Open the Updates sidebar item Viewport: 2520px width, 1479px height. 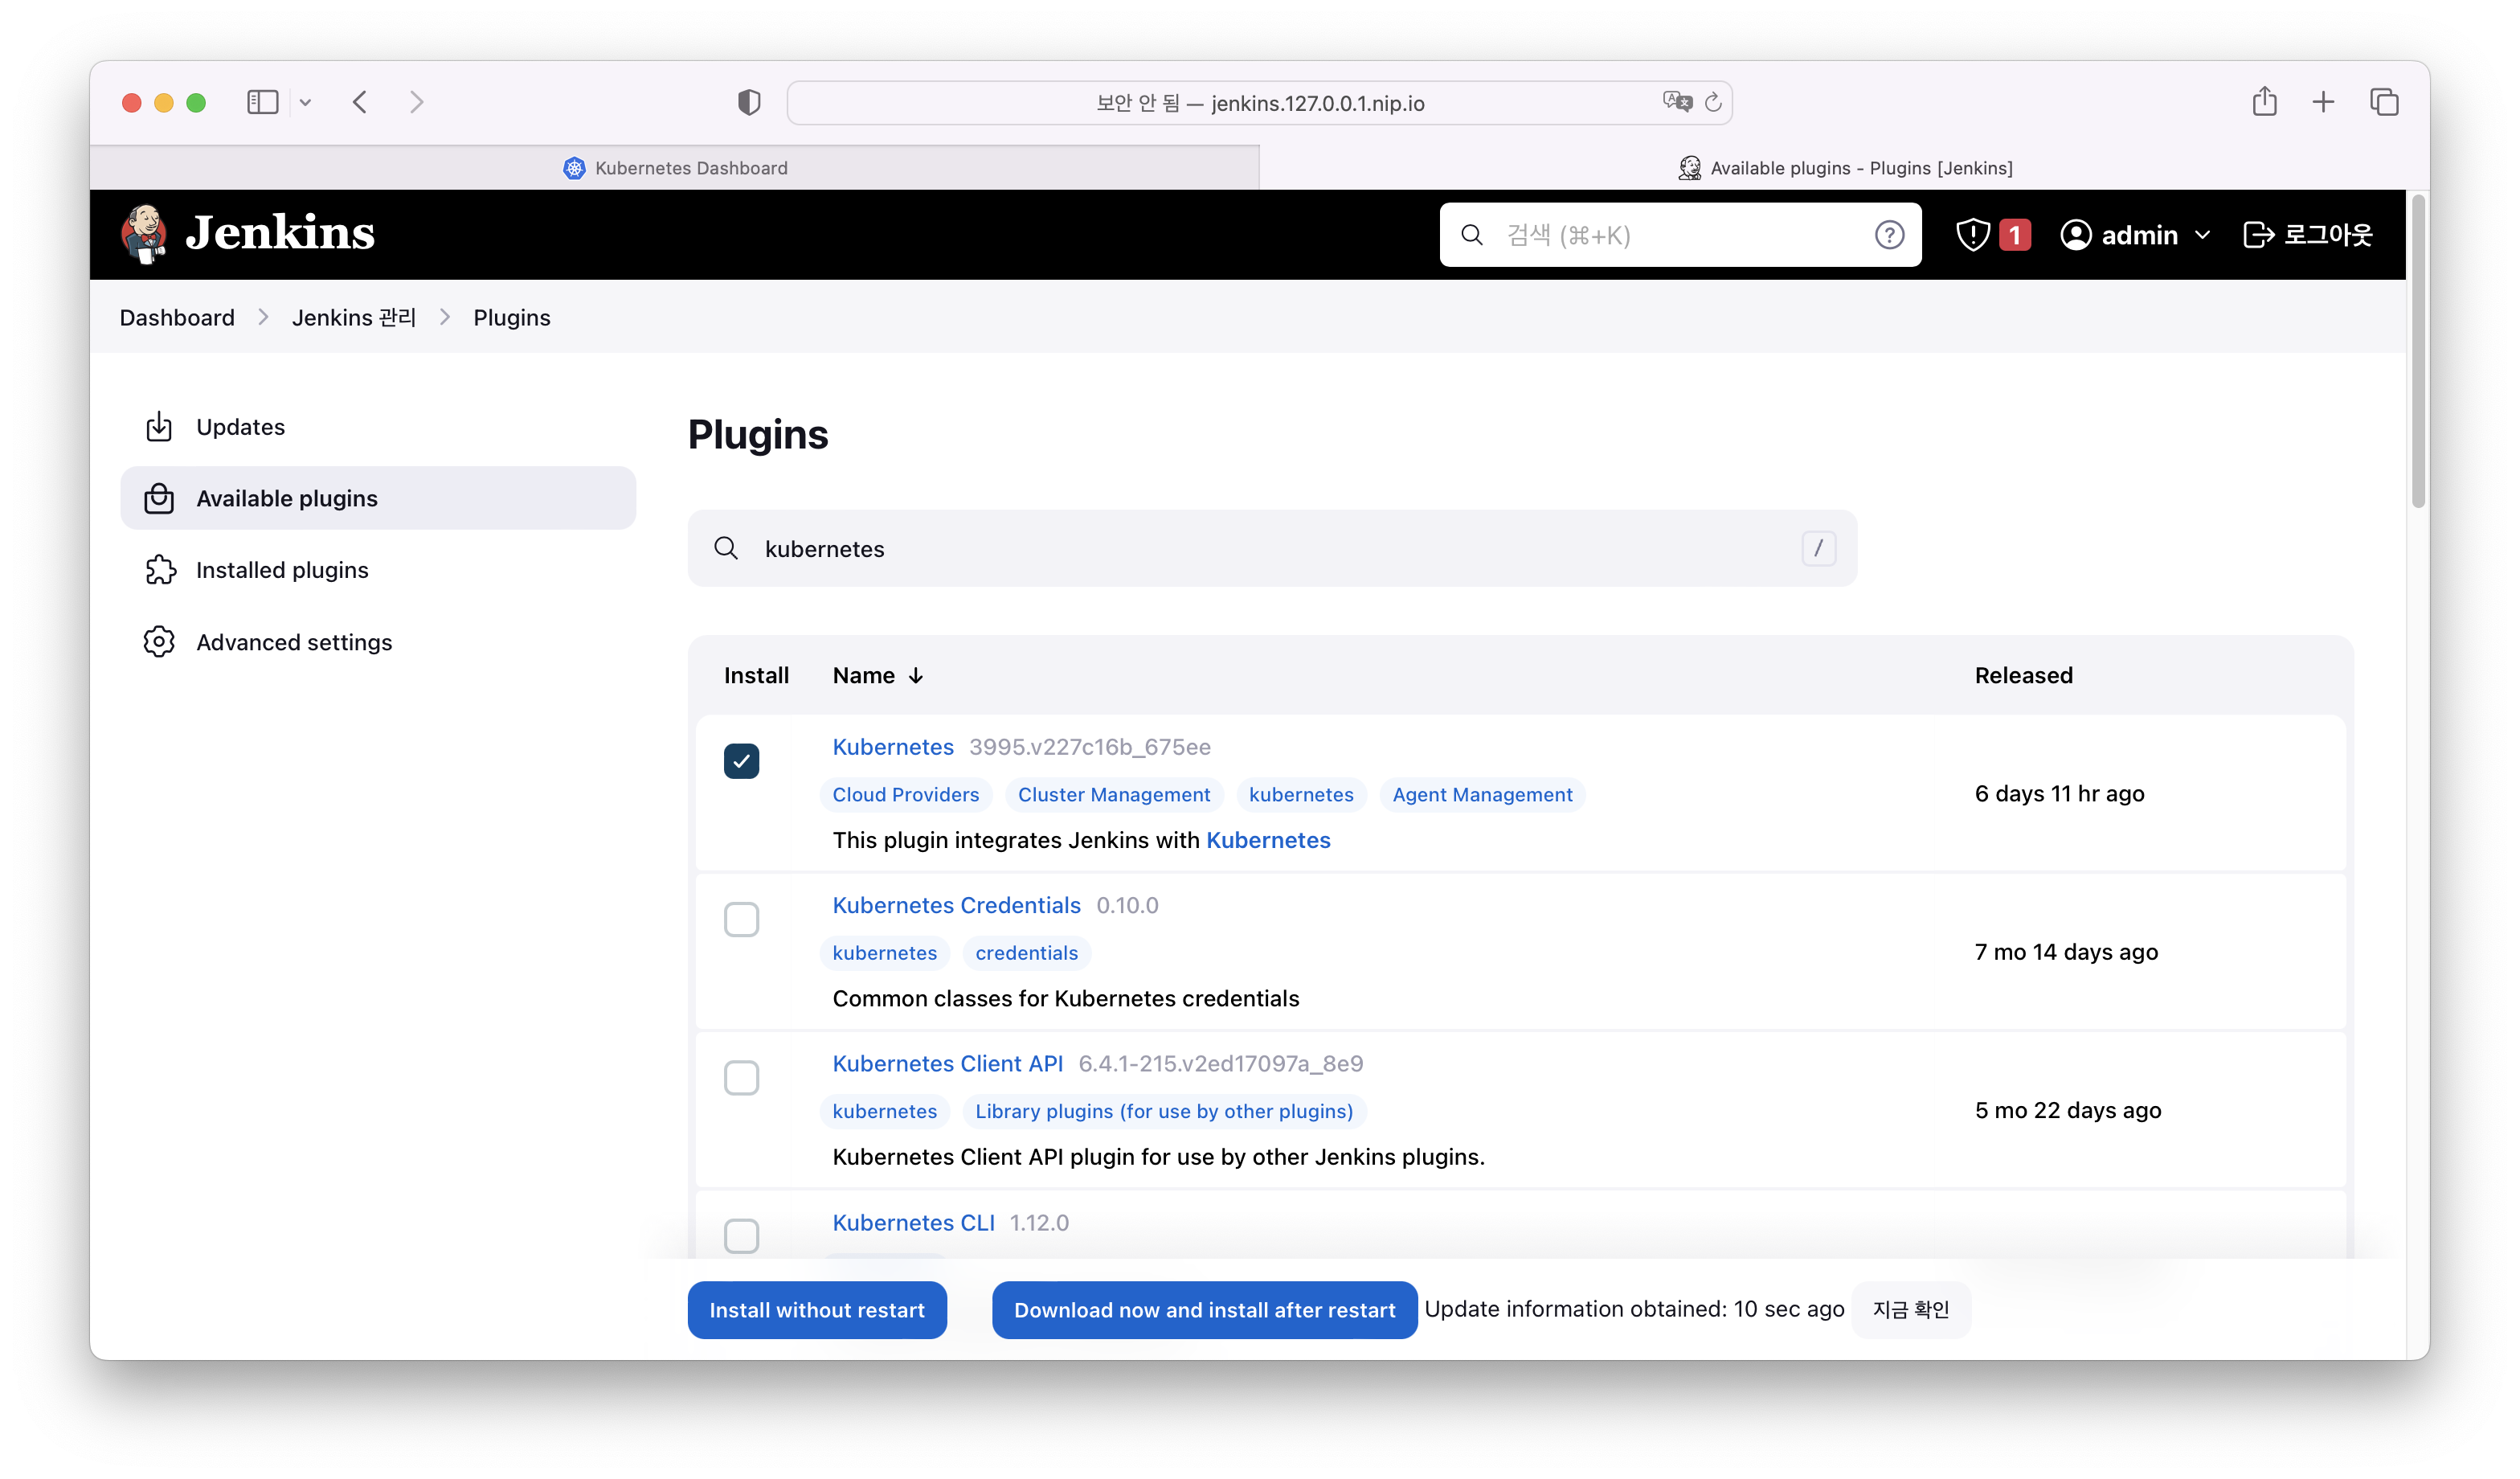(378, 427)
